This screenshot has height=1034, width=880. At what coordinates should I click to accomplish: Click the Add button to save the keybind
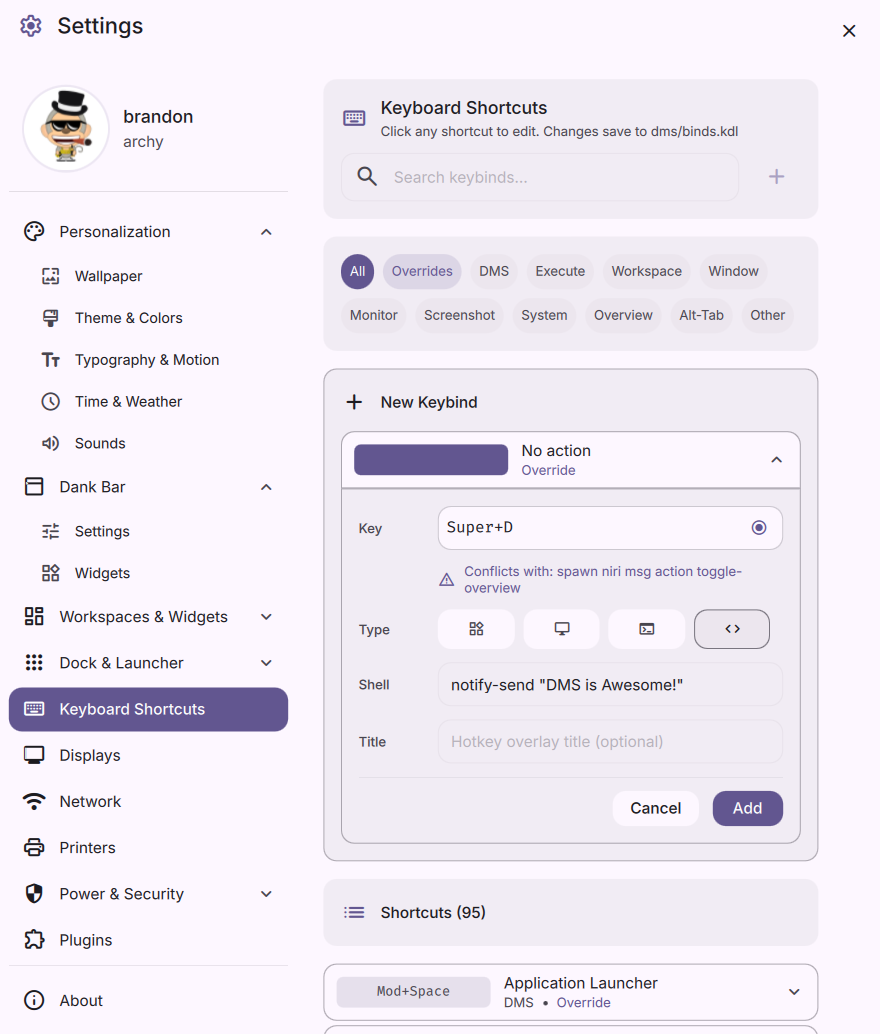(x=747, y=808)
